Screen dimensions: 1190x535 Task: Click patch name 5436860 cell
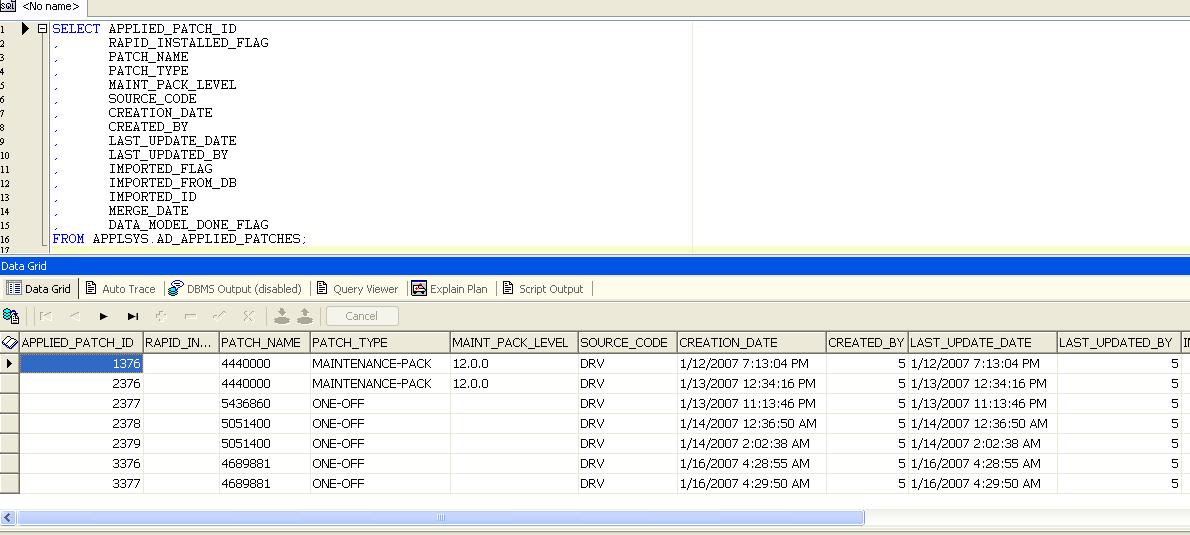pyautogui.click(x=264, y=403)
